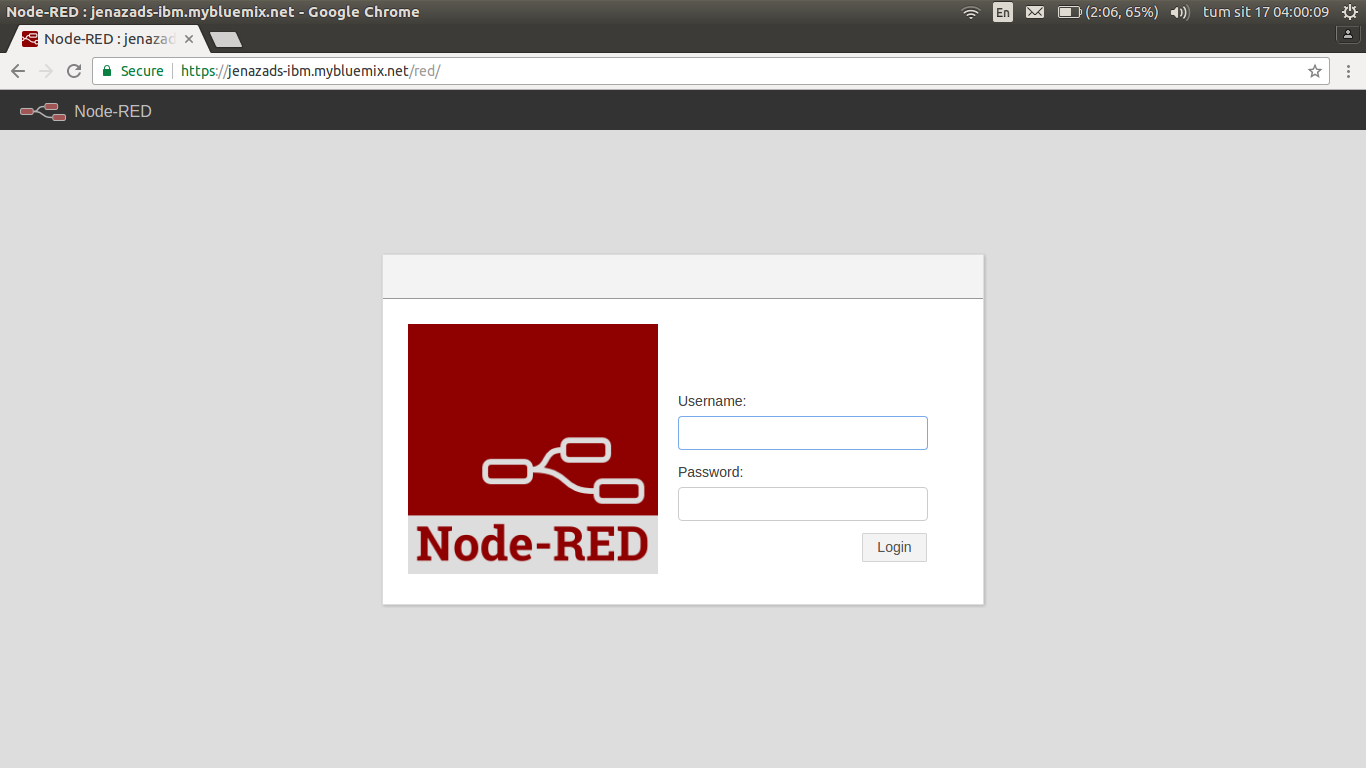
Task: Open the sound volume indicator
Action: 1180,12
